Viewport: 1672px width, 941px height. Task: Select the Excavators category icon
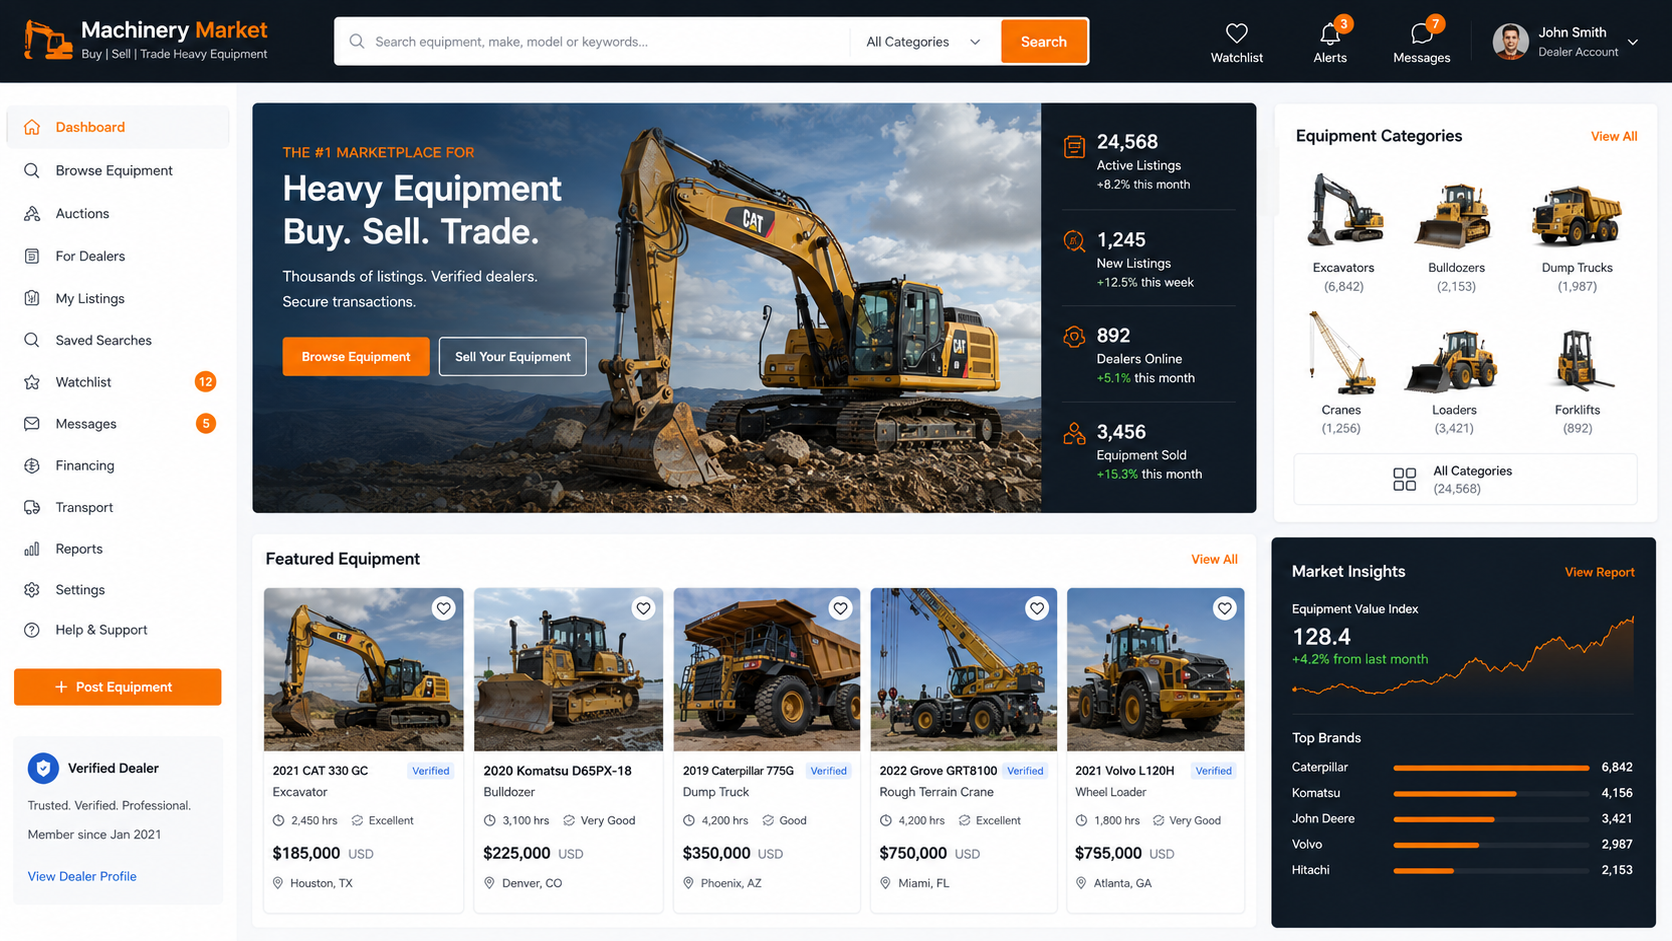(x=1344, y=209)
